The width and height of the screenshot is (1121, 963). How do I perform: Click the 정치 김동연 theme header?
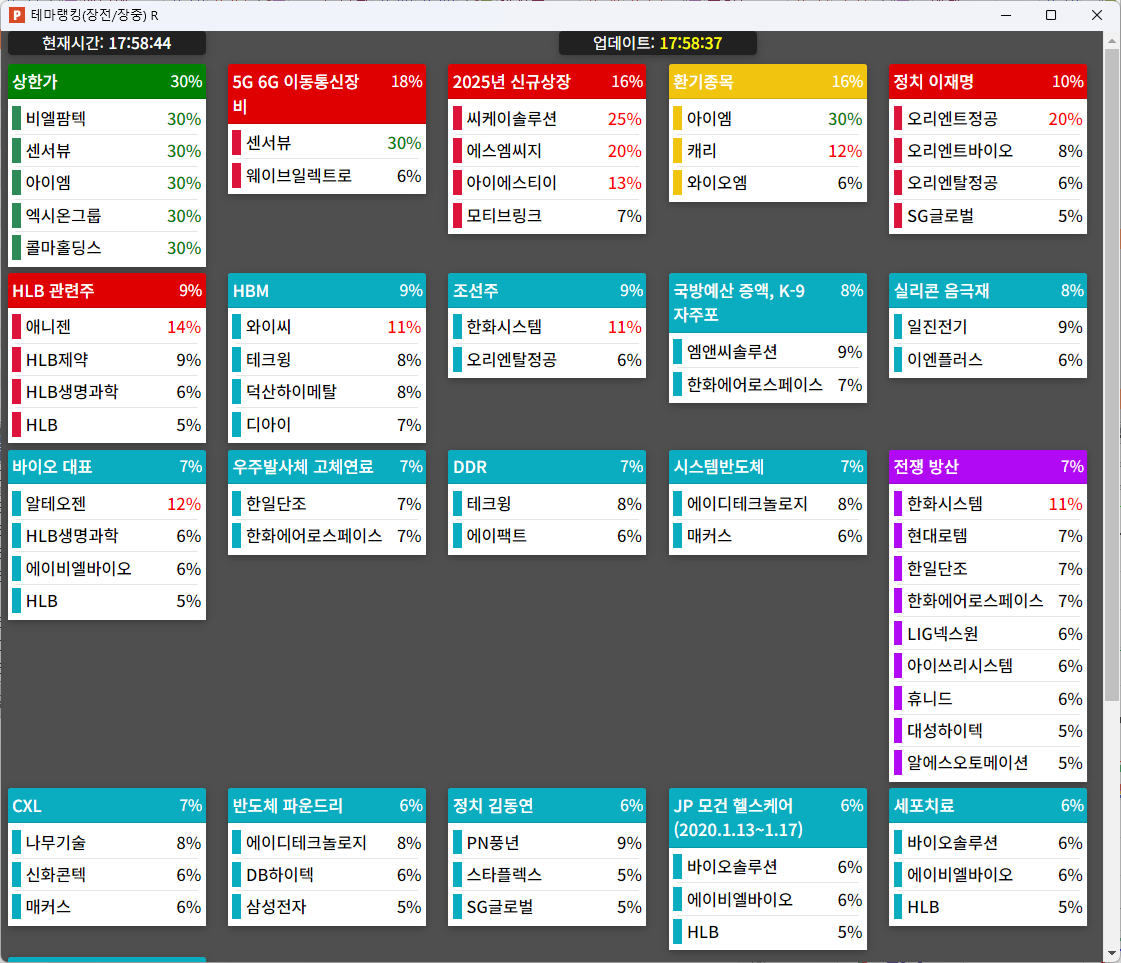coord(547,806)
